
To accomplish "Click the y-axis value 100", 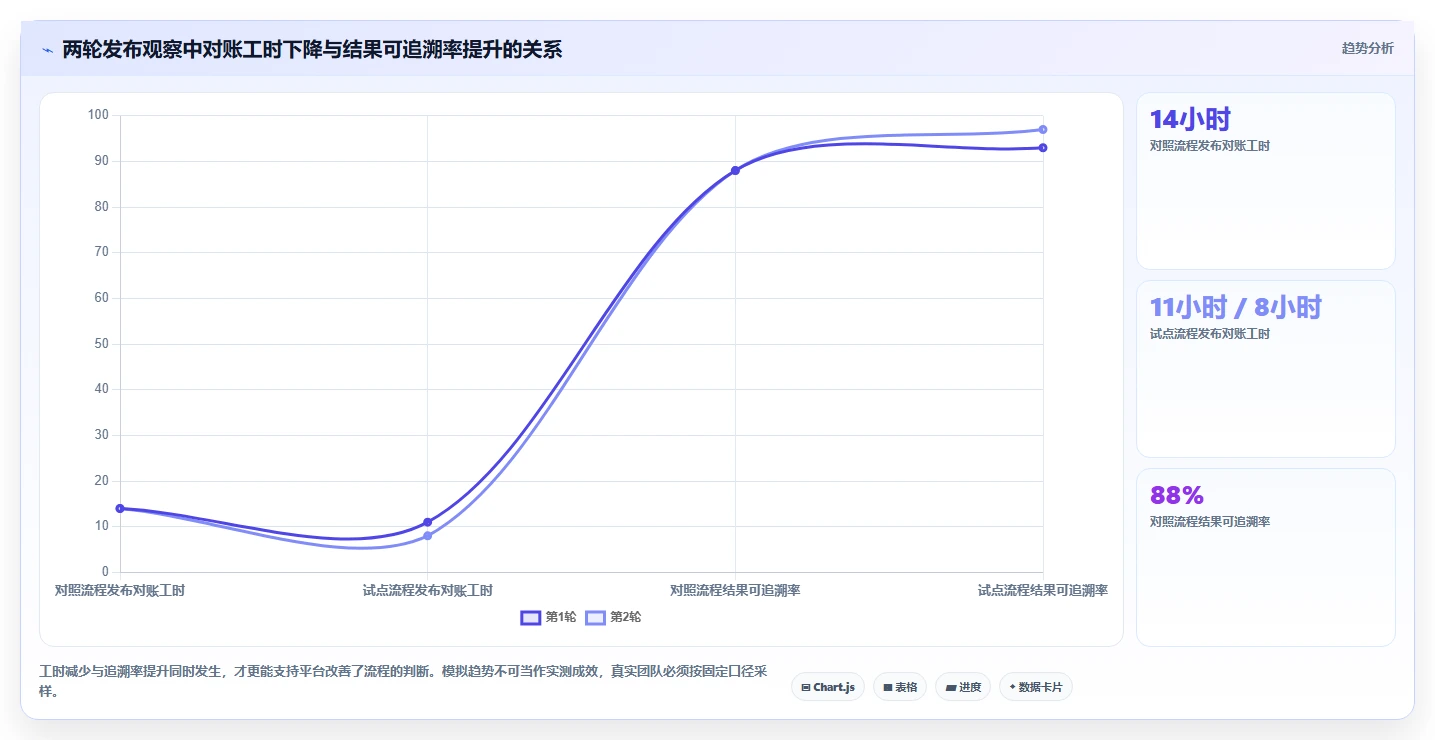I will pos(98,115).
